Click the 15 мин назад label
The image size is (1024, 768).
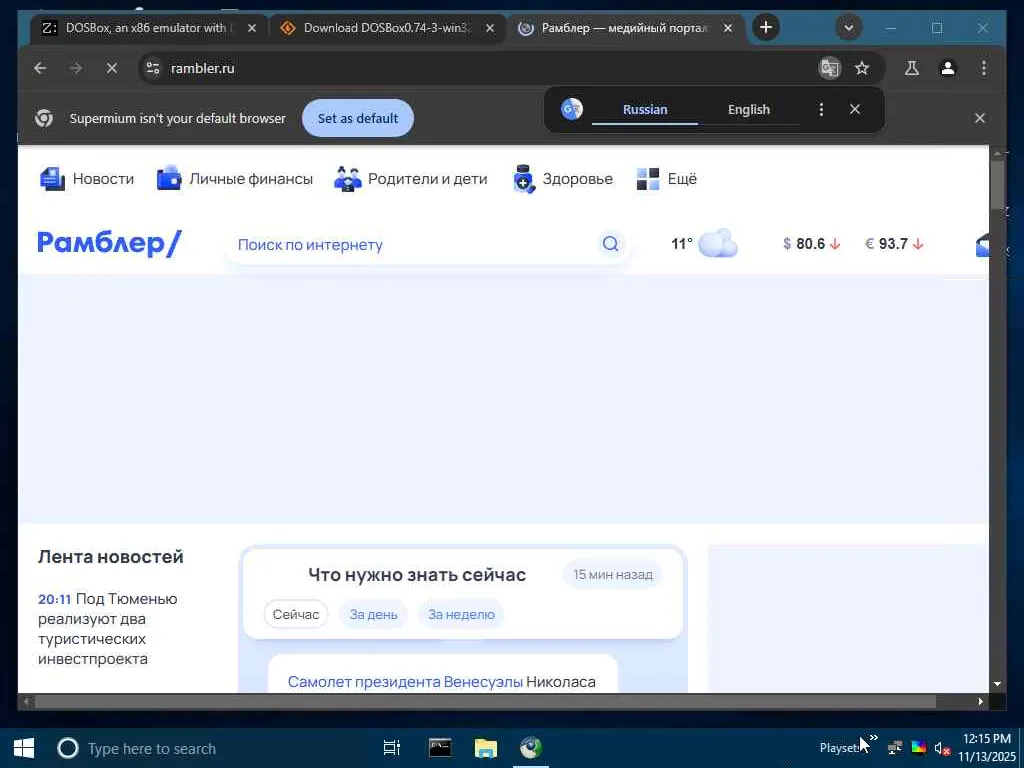[613, 575]
